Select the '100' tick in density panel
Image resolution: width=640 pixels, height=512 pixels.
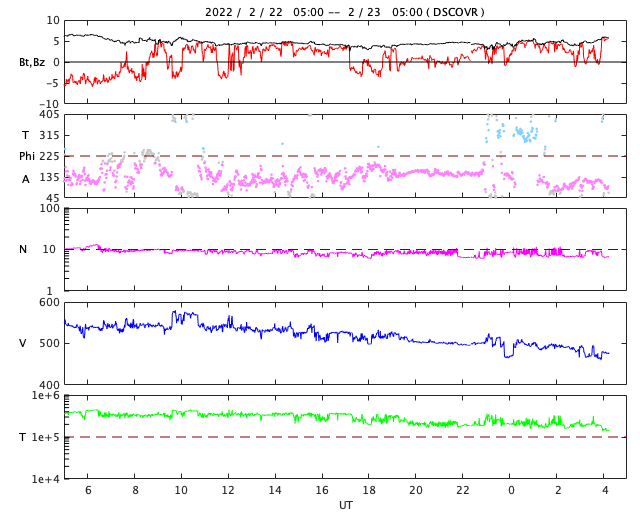pyautogui.click(x=49, y=208)
